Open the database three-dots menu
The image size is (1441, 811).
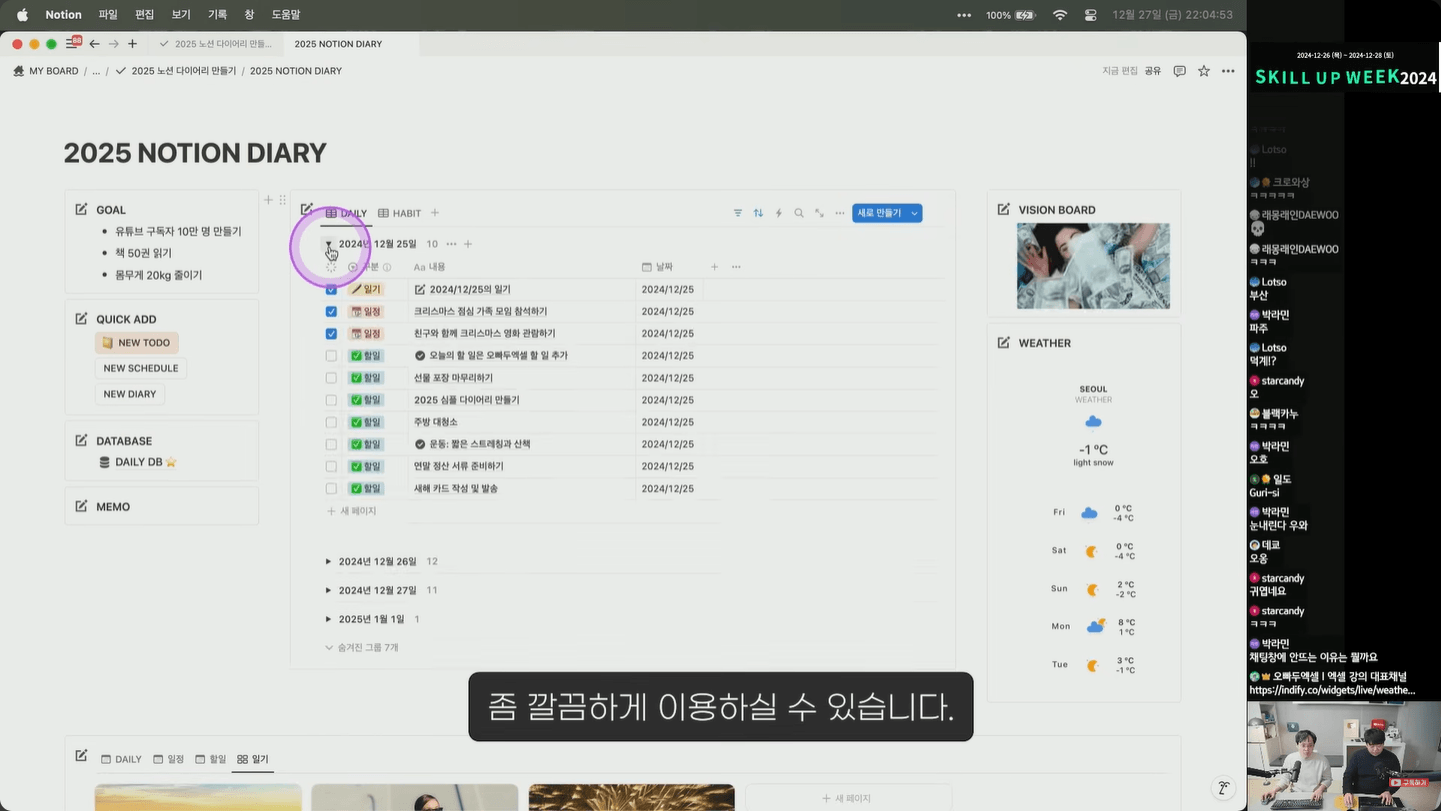click(840, 213)
